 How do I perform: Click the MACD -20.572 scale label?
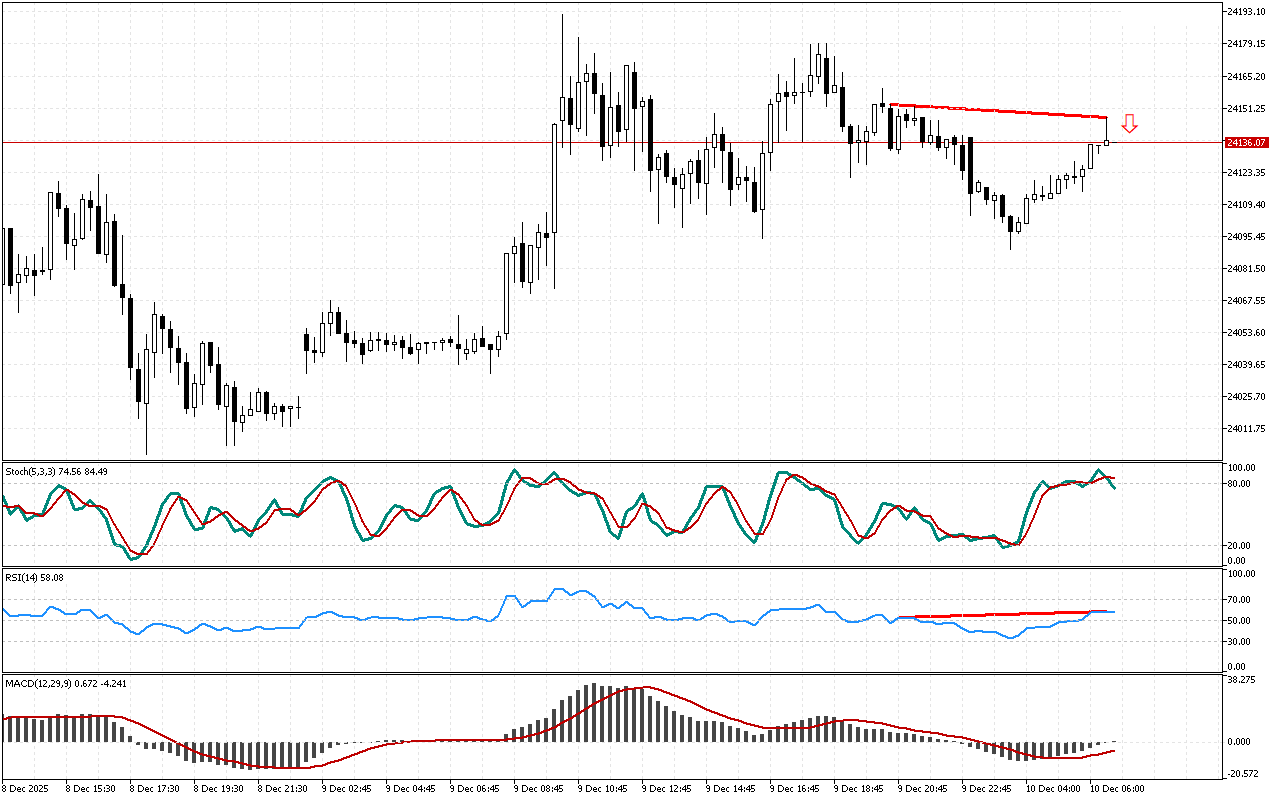tap(1242, 774)
